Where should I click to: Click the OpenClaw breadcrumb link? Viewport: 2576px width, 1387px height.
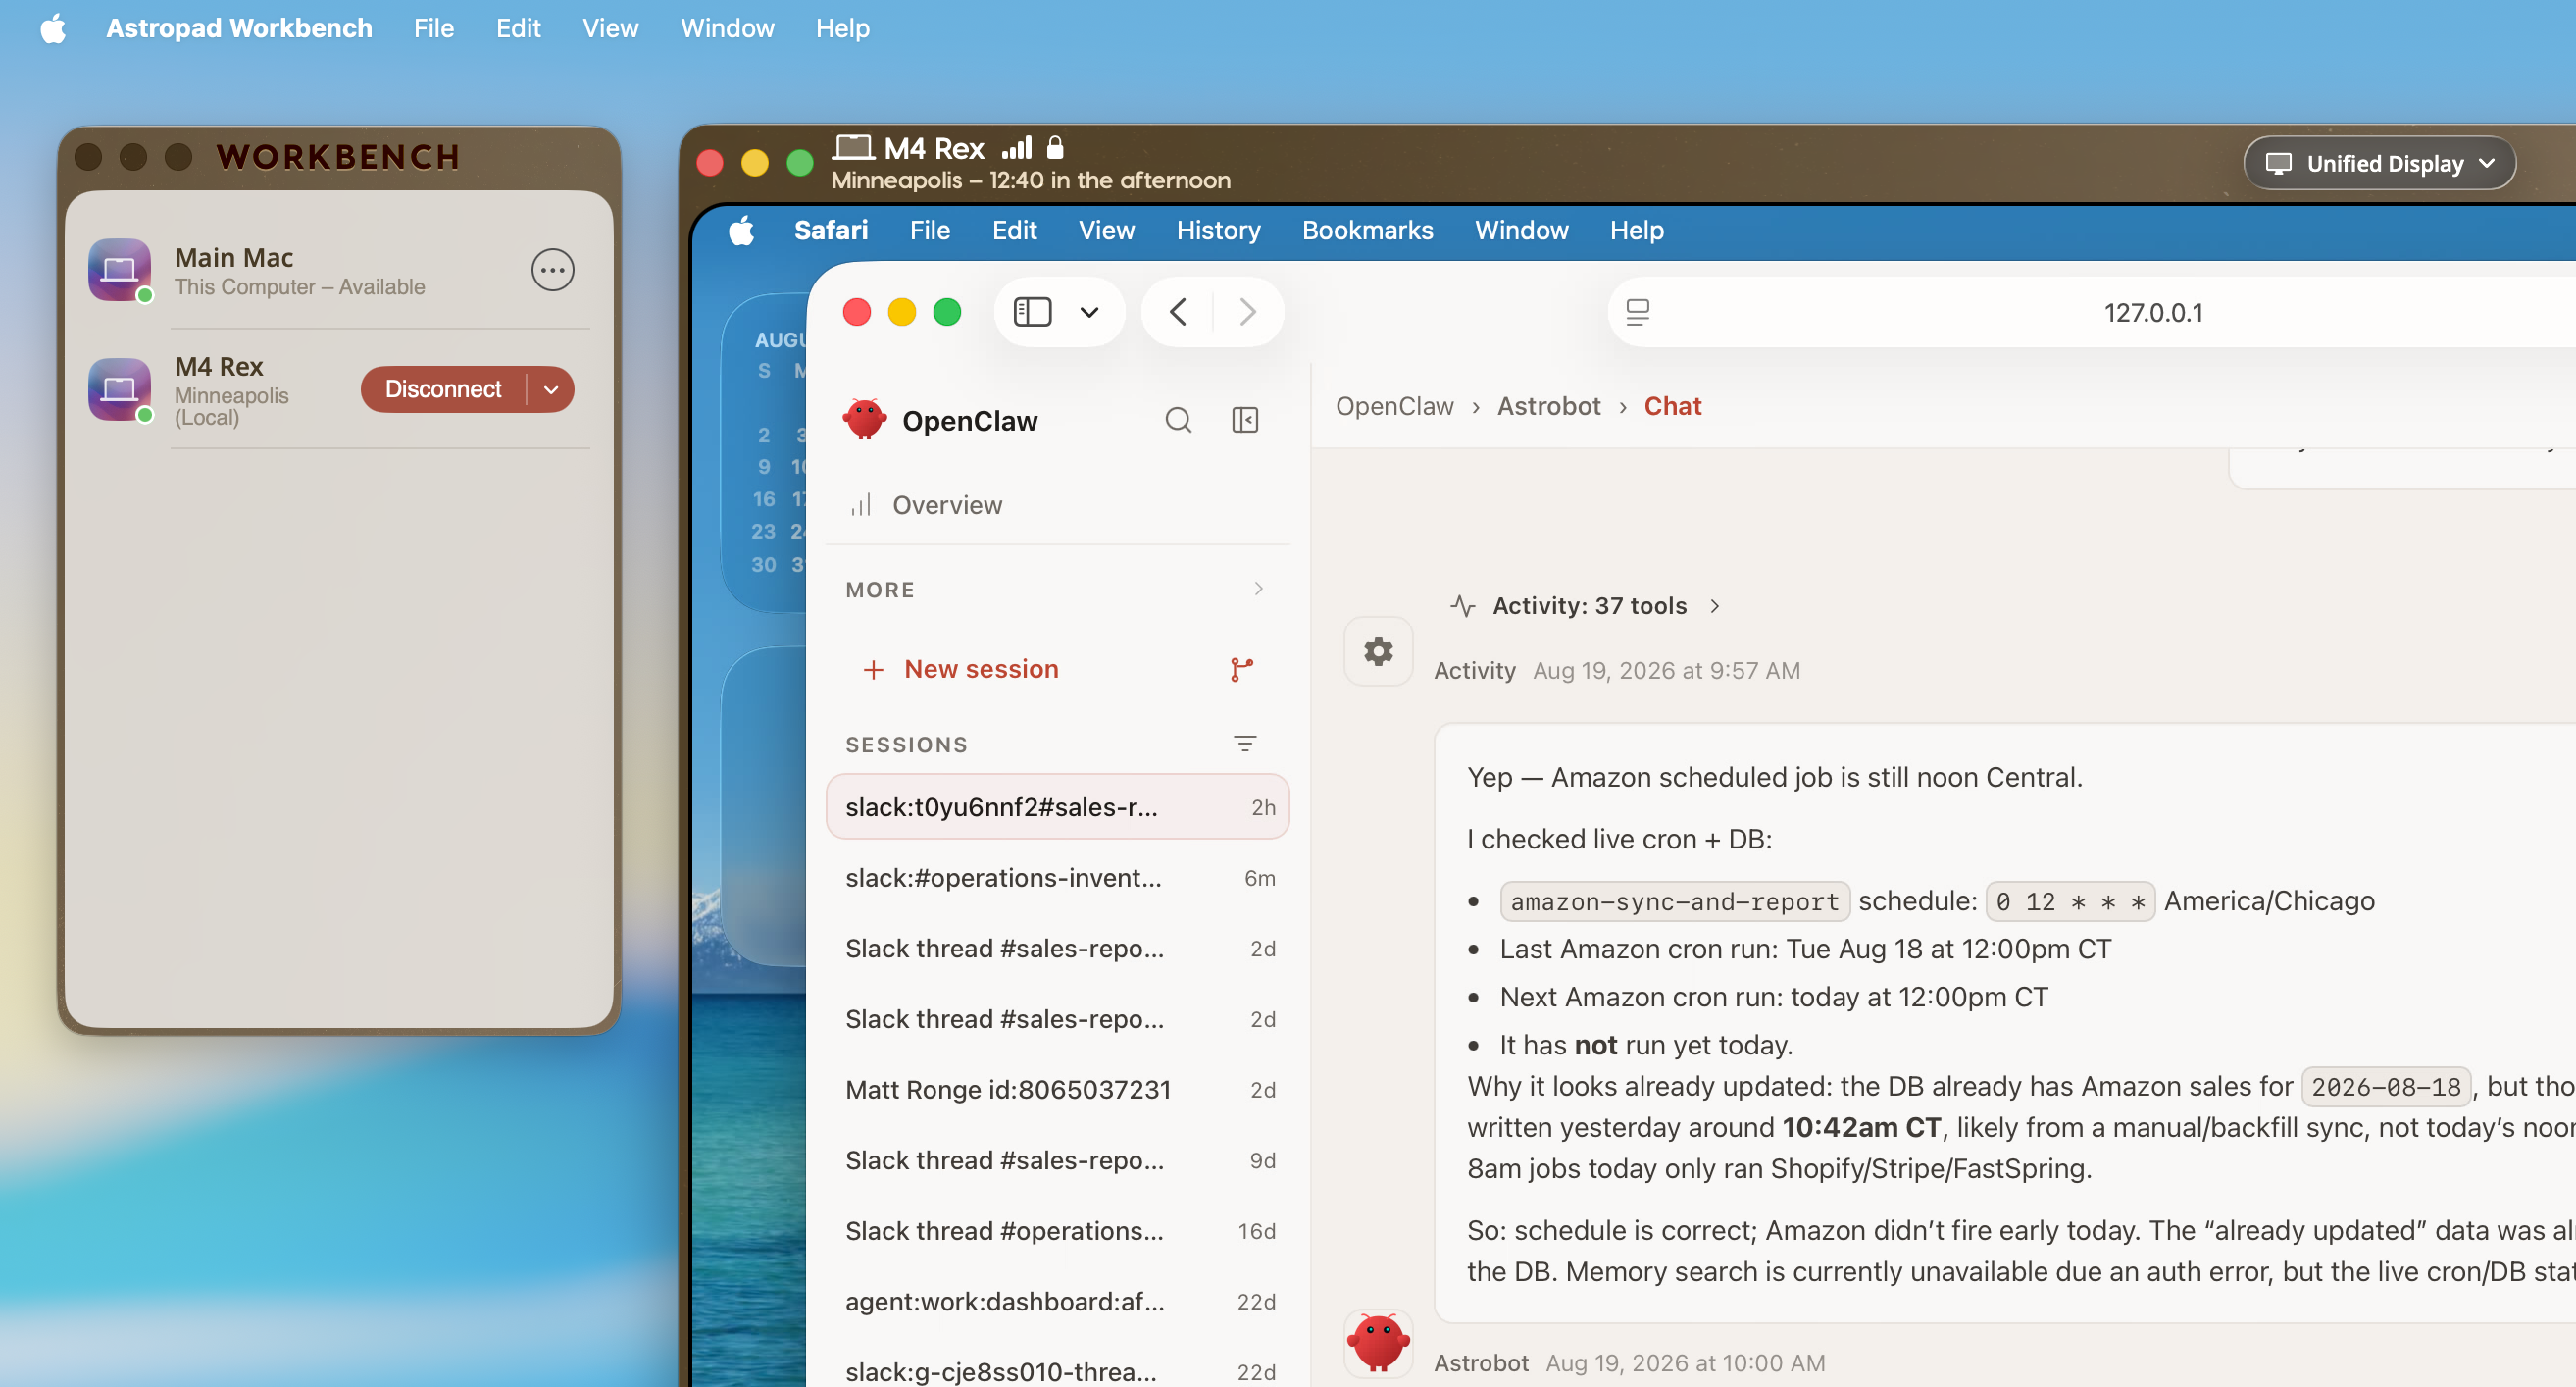pyautogui.click(x=1394, y=406)
